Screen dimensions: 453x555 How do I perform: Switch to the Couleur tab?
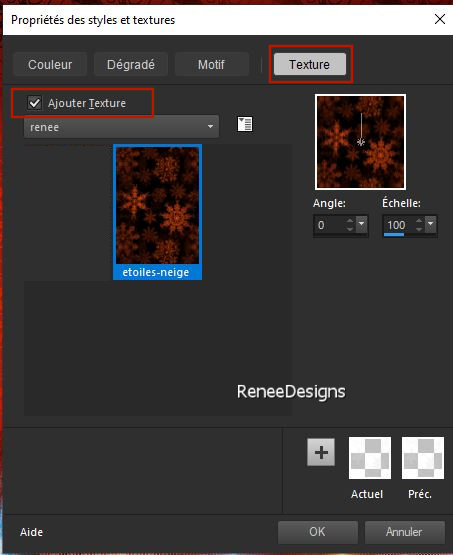[x=50, y=64]
